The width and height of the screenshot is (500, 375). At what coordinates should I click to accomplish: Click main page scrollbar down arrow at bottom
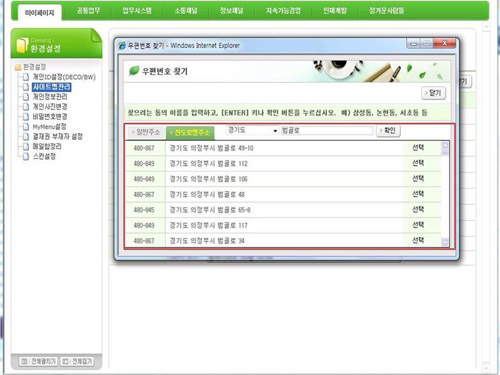[486, 368]
